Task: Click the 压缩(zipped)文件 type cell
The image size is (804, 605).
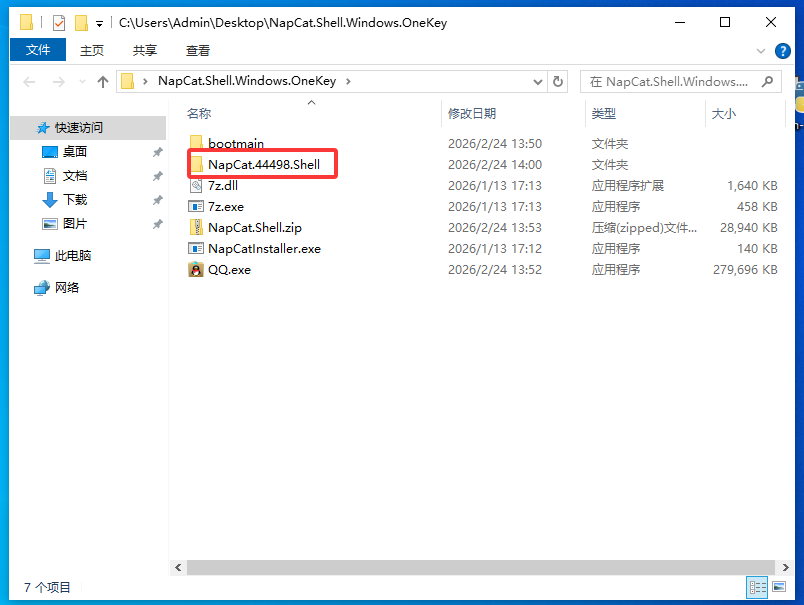Action: coord(644,228)
